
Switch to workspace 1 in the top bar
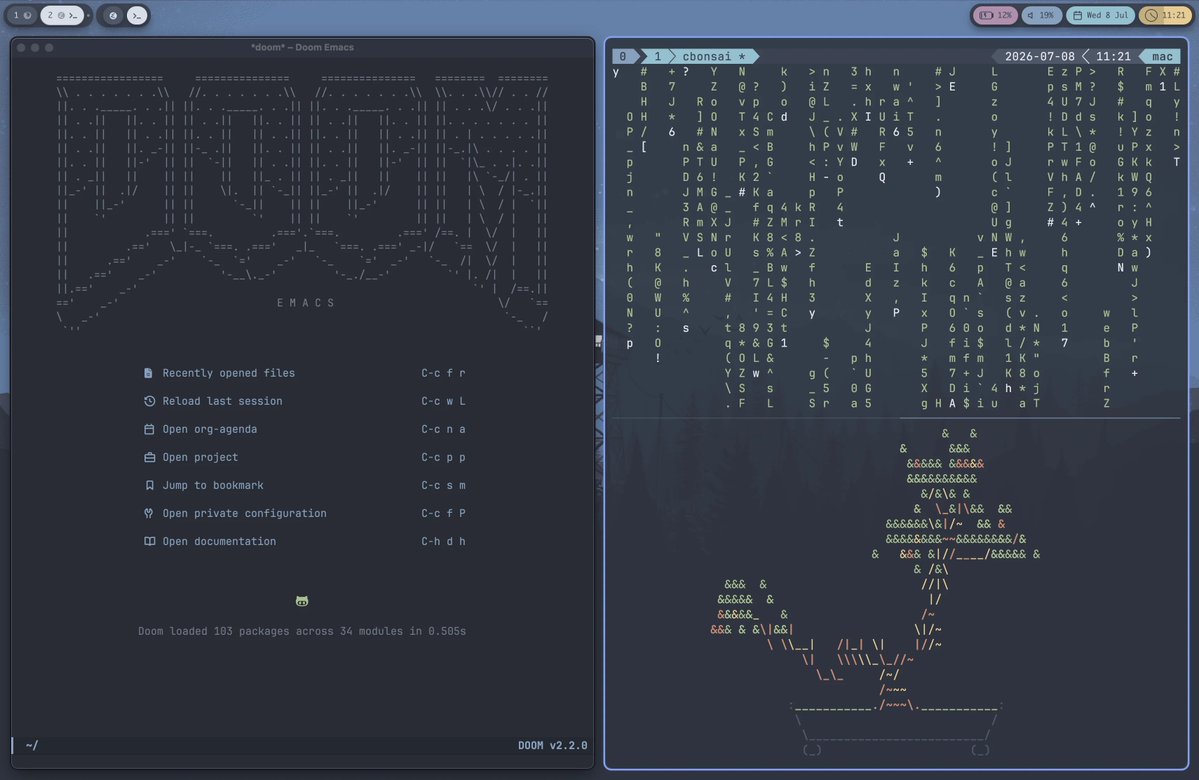coord(21,15)
